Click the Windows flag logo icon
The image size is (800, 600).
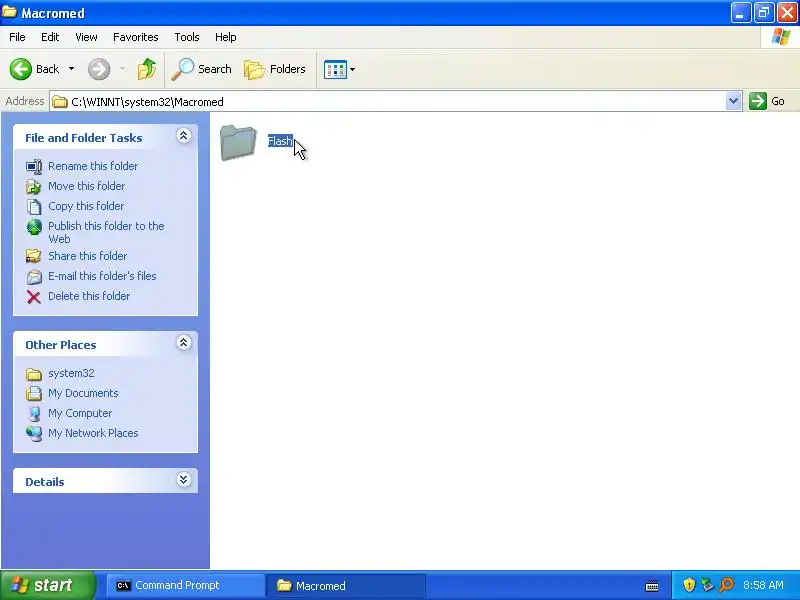click(x=781, y=37)
